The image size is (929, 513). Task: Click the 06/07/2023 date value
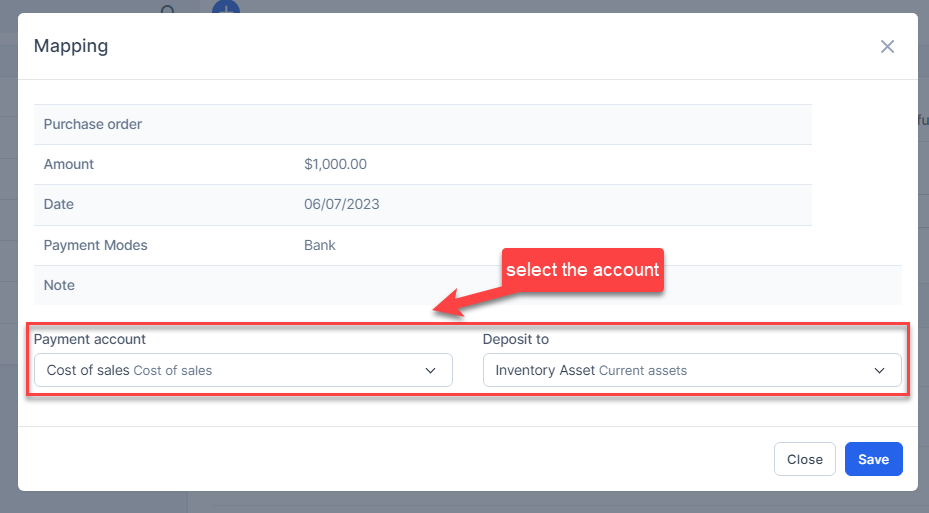click(342, 204)
